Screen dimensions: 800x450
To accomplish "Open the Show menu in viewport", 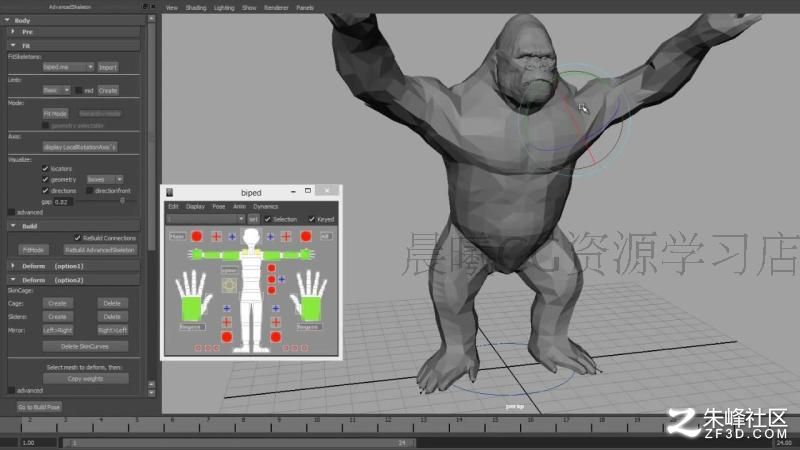I will (x=249, y=8).
